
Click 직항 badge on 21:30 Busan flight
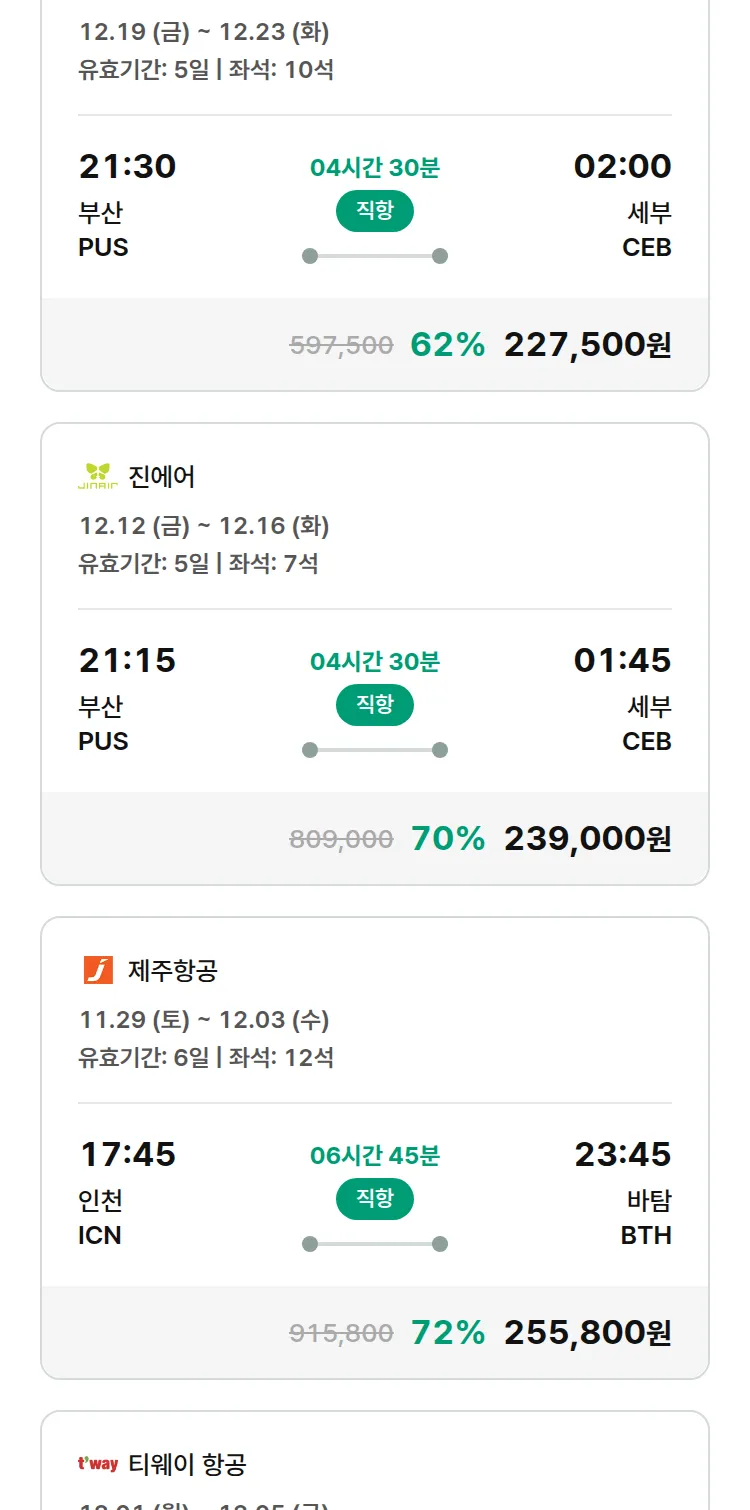pos(374,211)
